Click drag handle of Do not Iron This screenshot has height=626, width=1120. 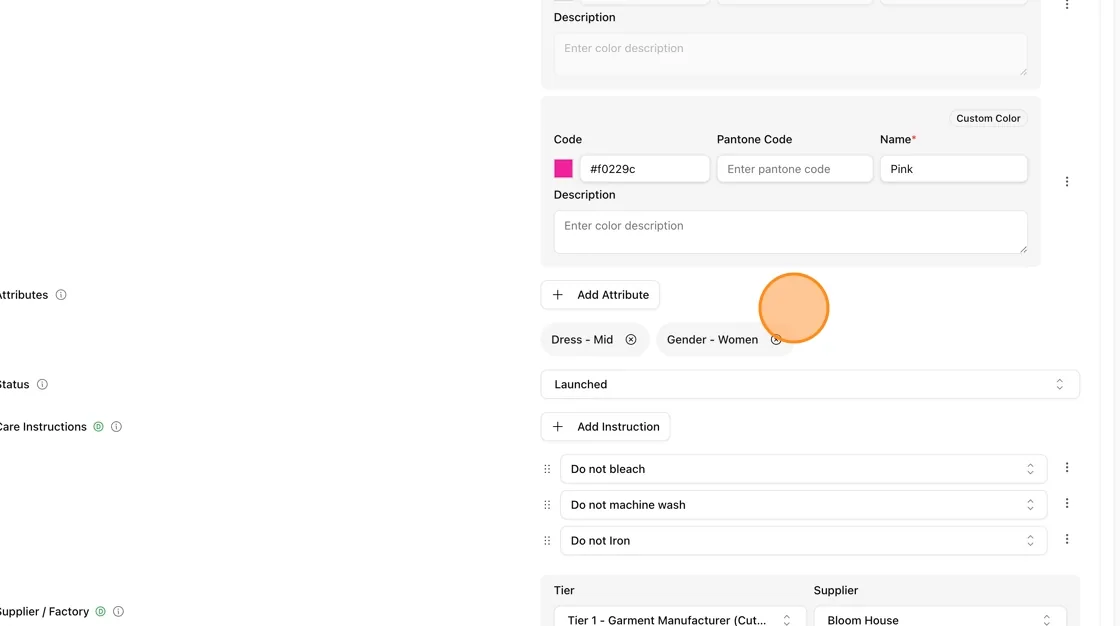[547, 541]
